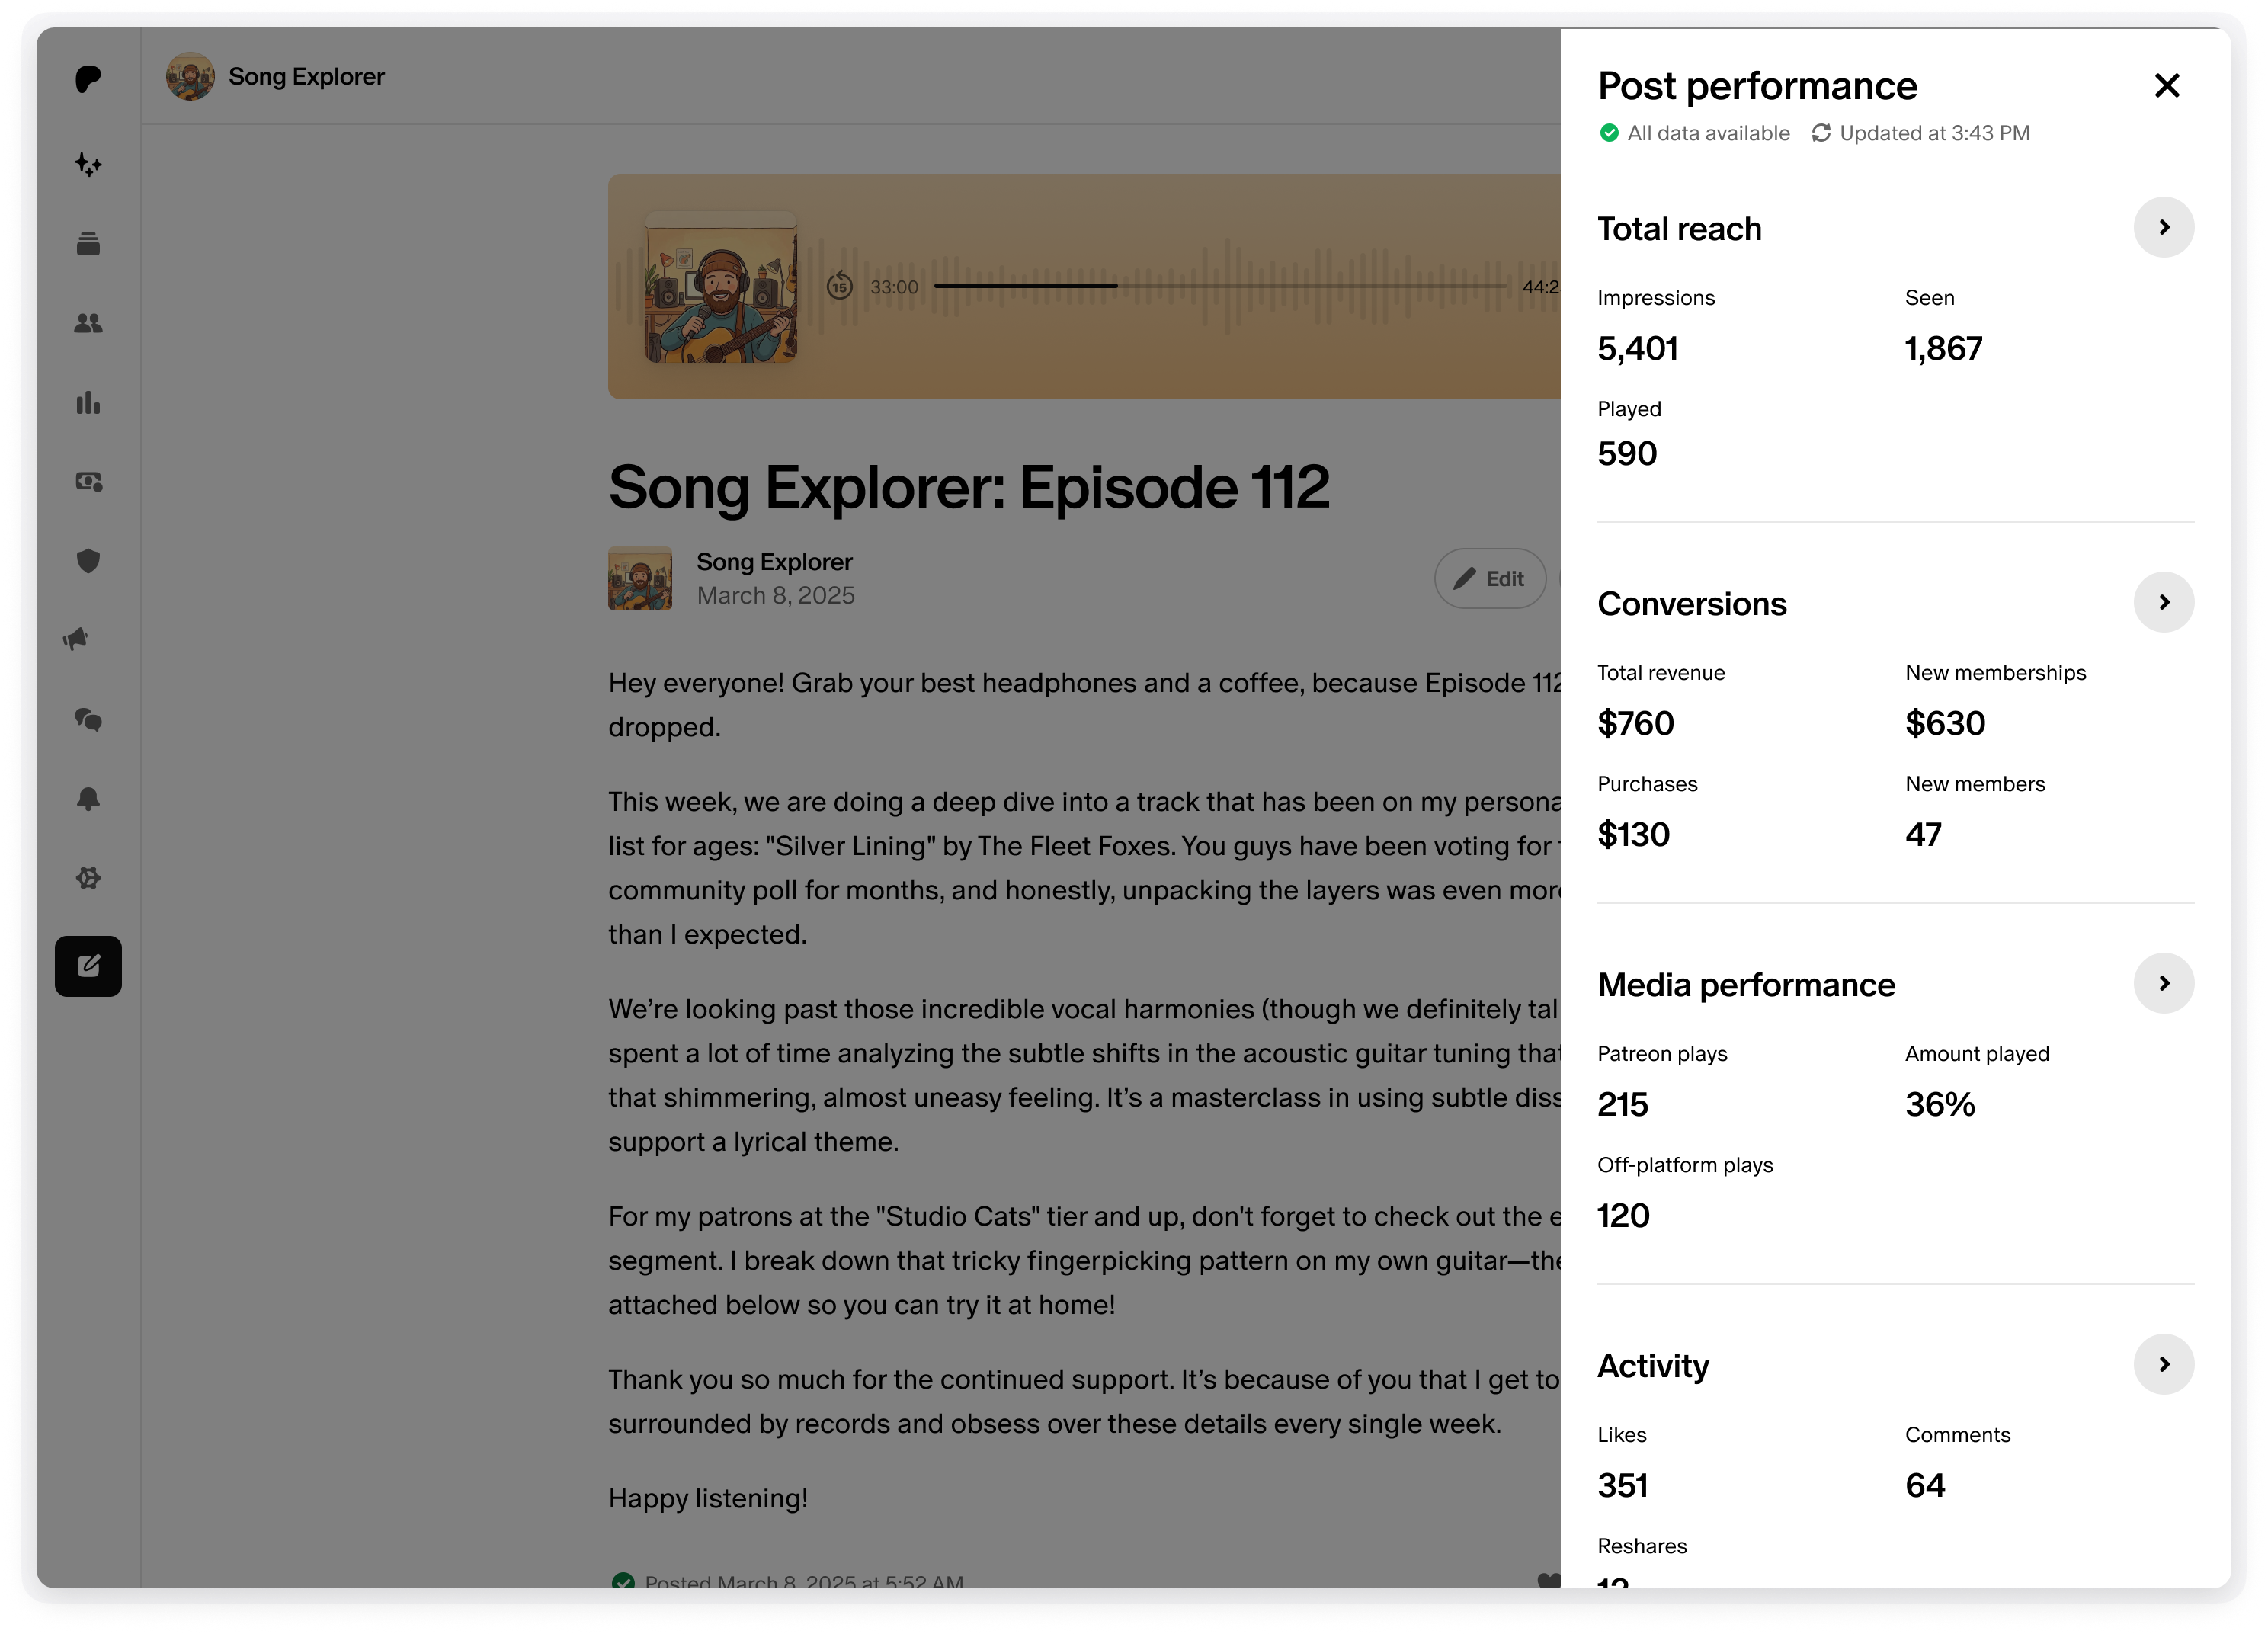This screenshot has height=1634, width=2268.
Task: Open the sparkles icon in sidebar
Action: (88, 164)
